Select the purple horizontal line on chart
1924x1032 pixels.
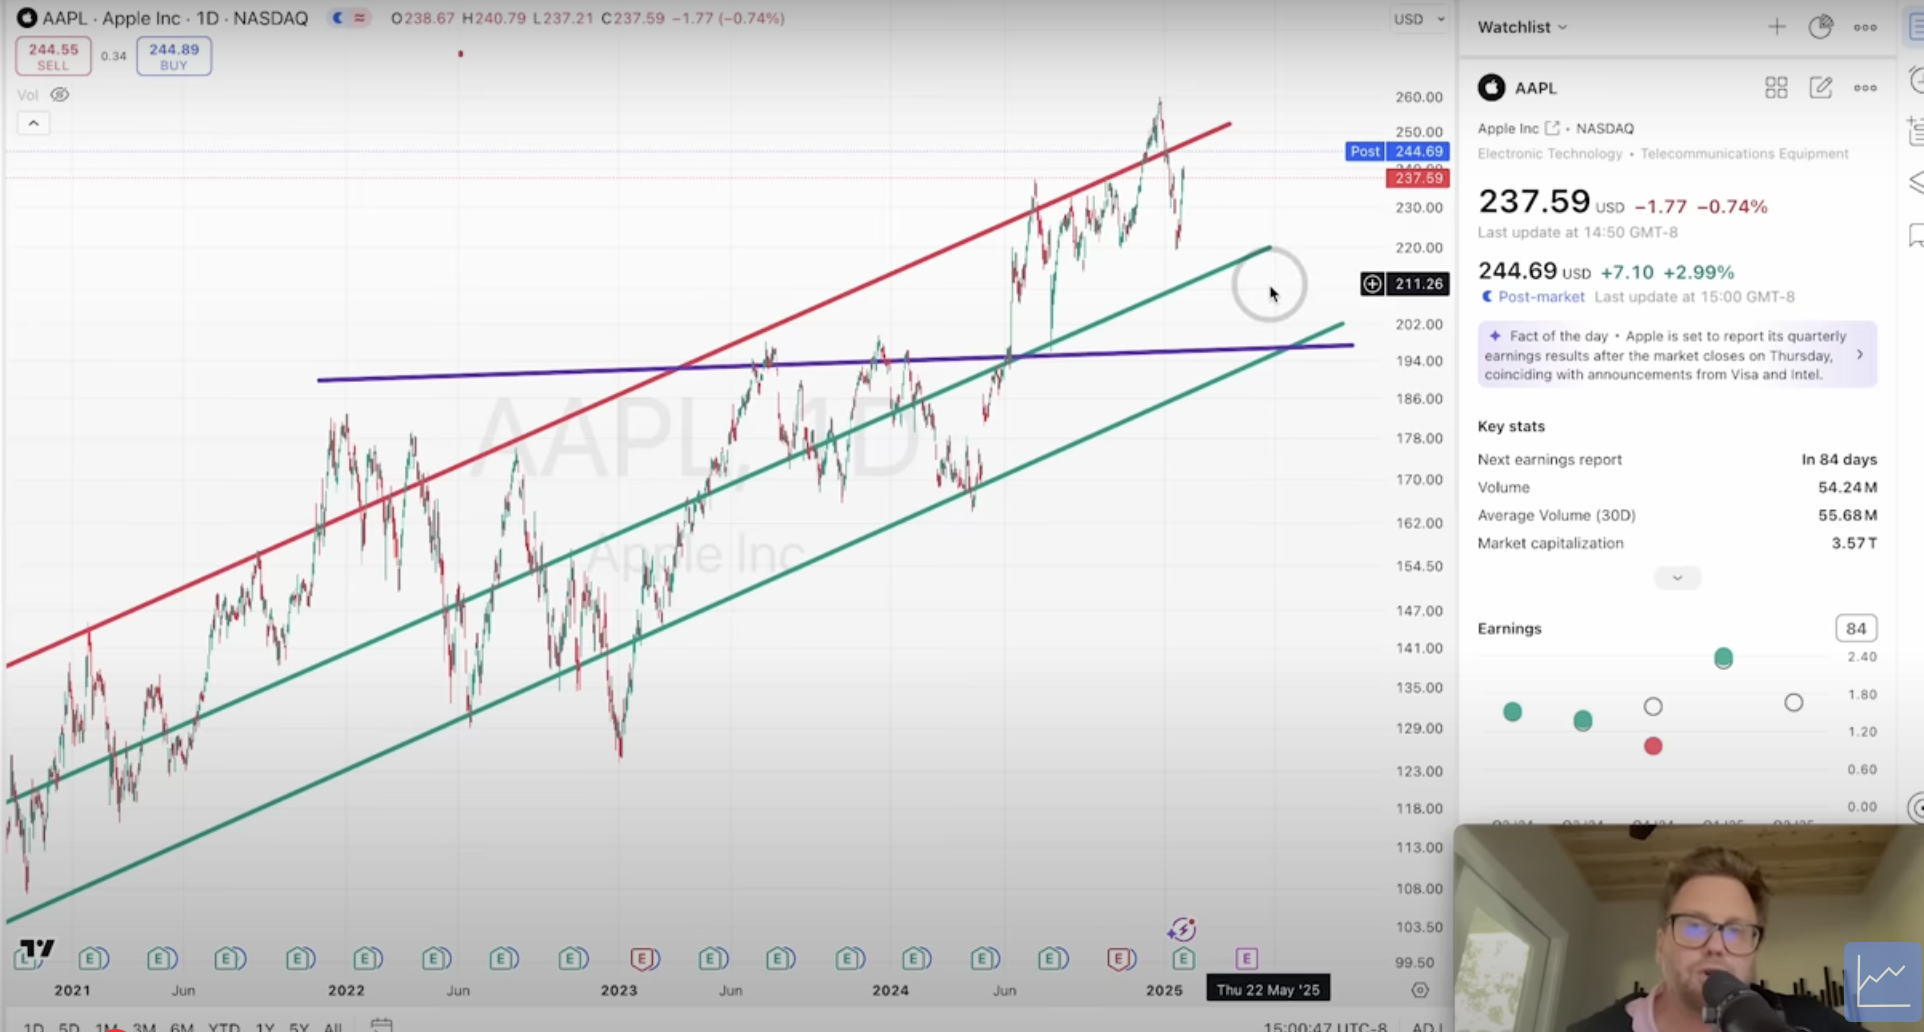[835, 363]
